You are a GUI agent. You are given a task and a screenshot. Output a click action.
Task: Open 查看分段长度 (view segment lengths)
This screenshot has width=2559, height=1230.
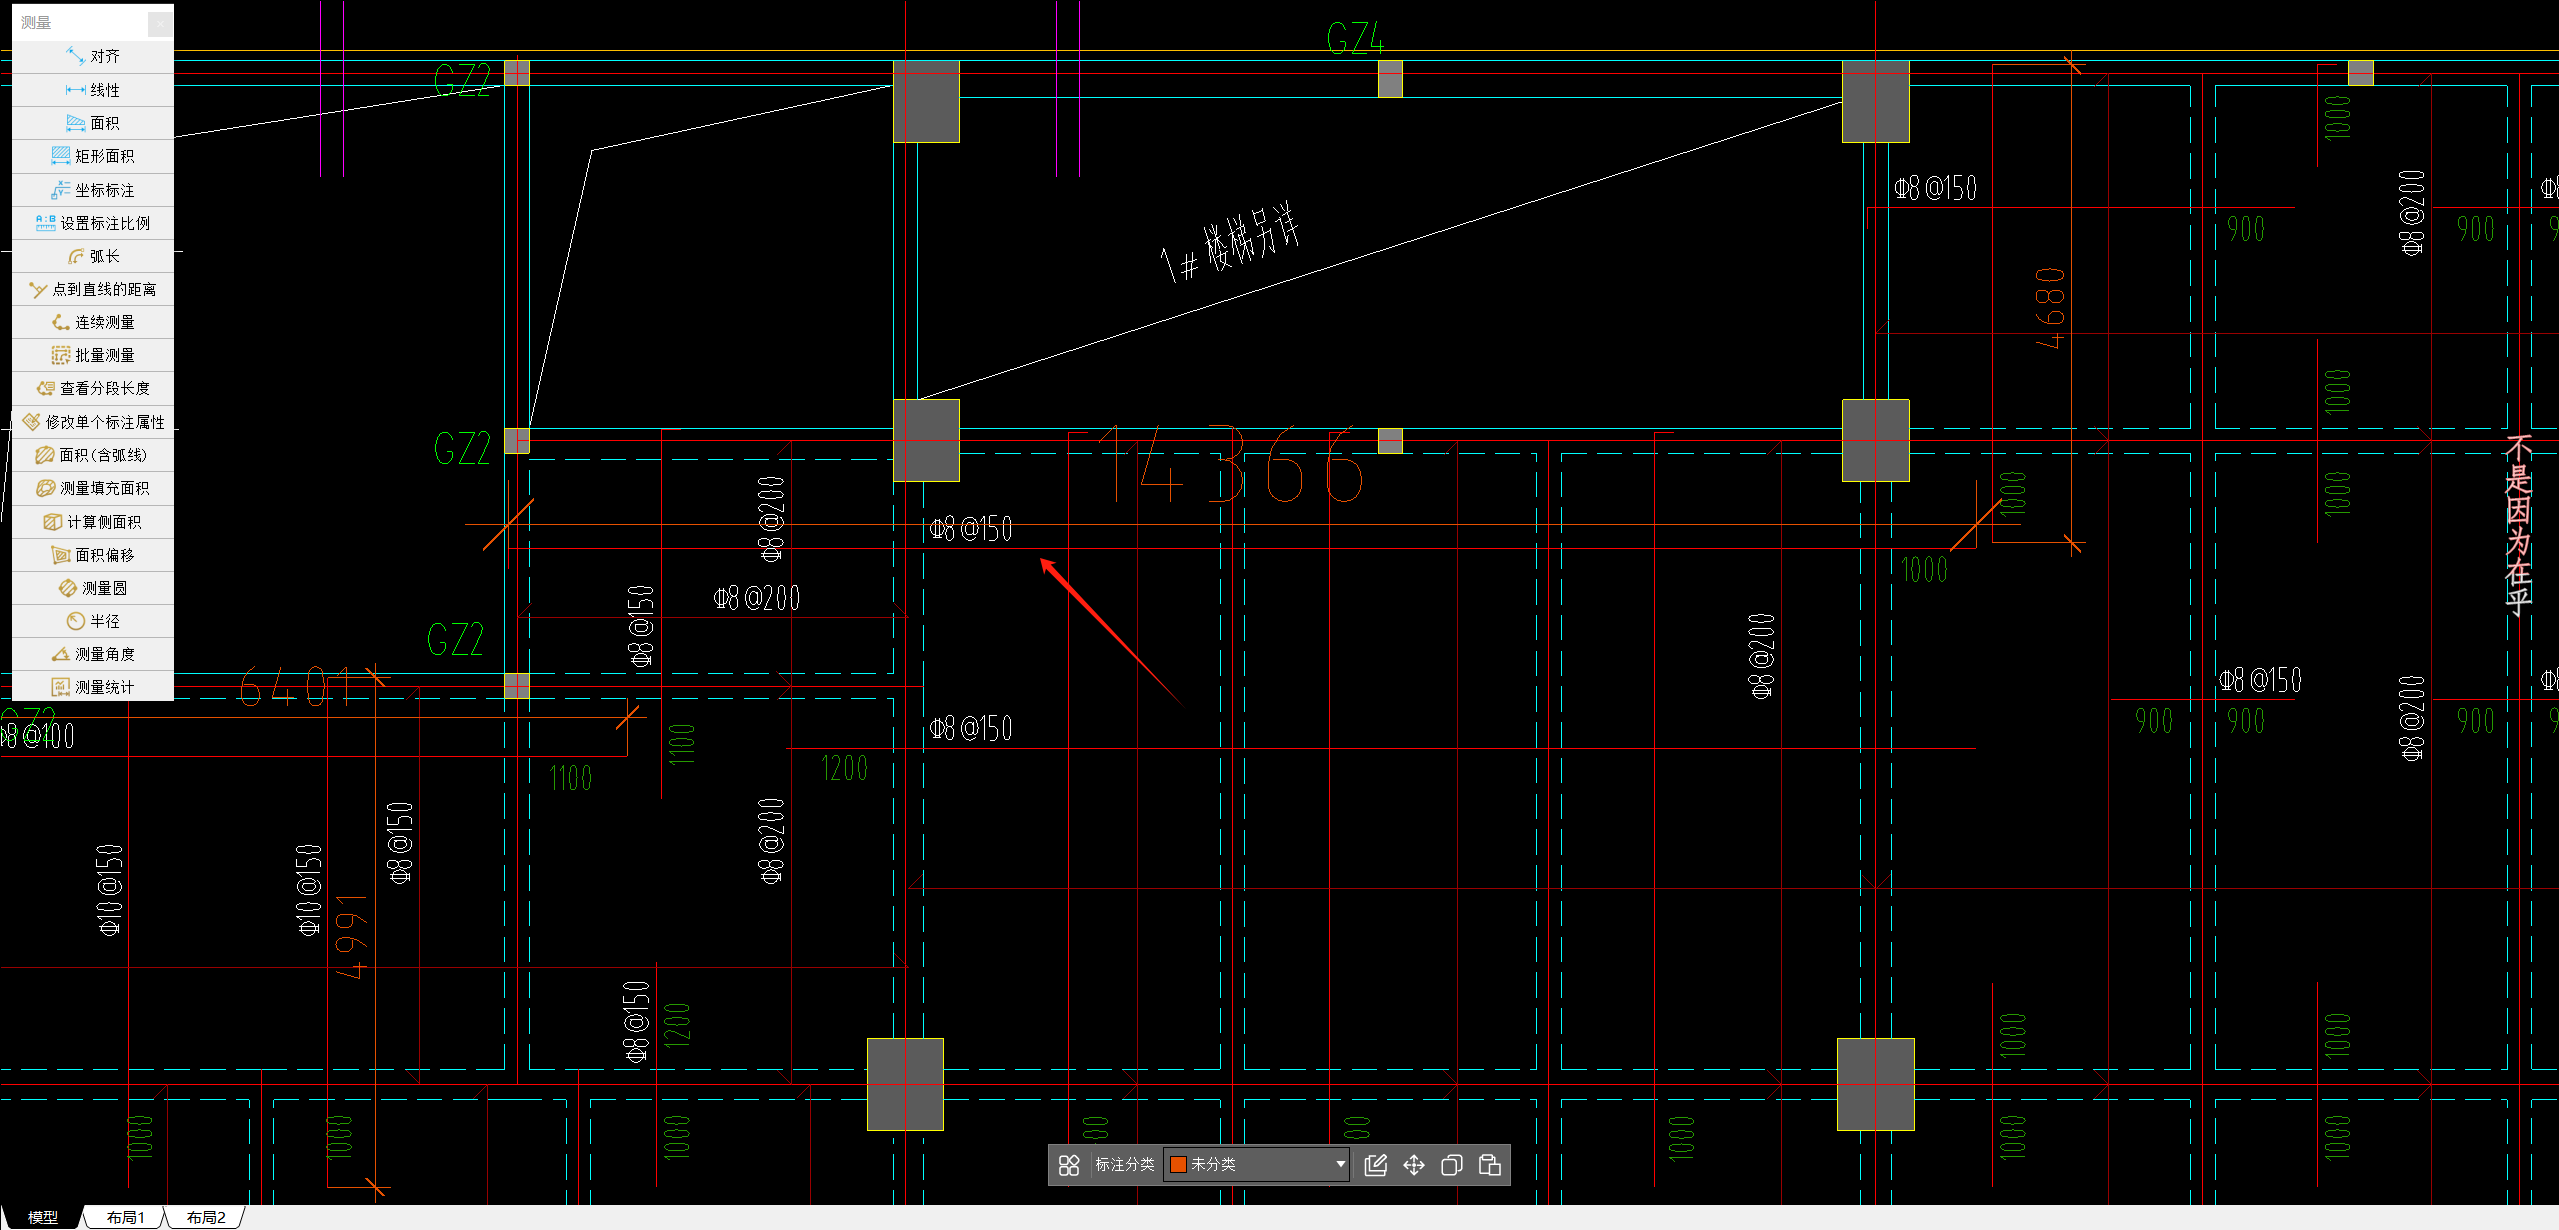click(x=93, y=388)
